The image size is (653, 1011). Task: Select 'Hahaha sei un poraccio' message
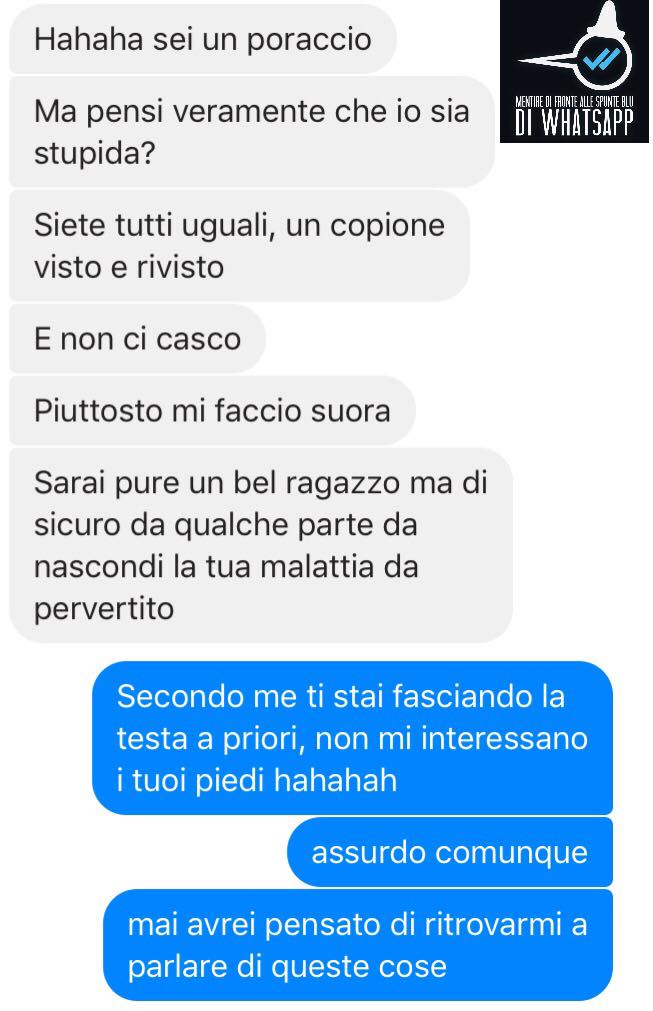[x=203, y=39]
